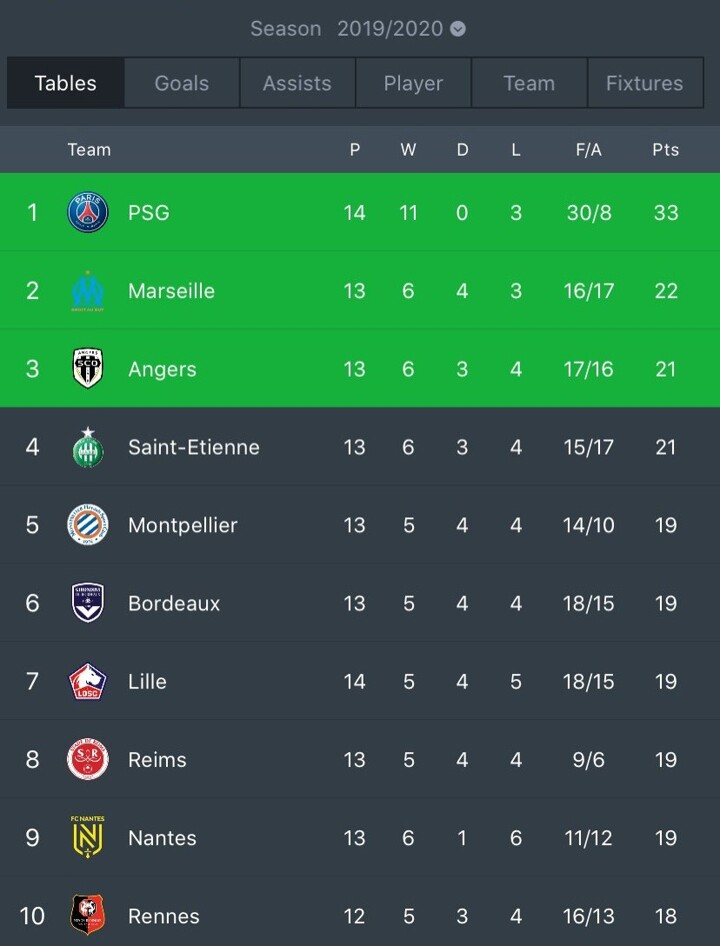
Task: Select the Lille LOSC logo
Action: pos(88,681)
